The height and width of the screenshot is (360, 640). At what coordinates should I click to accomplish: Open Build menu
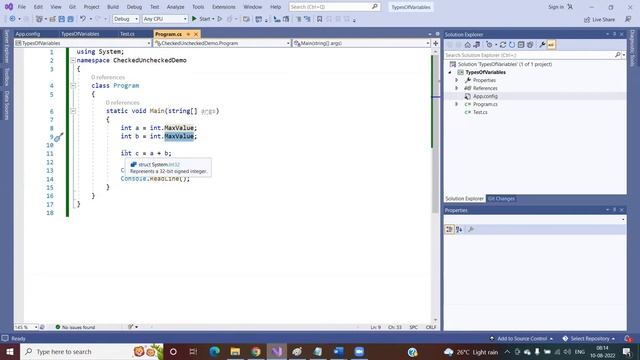coord(113,7)
